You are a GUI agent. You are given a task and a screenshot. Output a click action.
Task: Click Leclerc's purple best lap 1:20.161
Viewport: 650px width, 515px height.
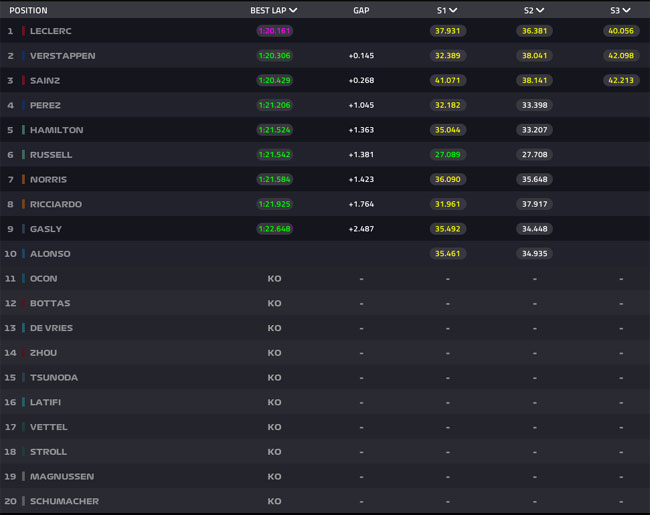tap(274, 31)
